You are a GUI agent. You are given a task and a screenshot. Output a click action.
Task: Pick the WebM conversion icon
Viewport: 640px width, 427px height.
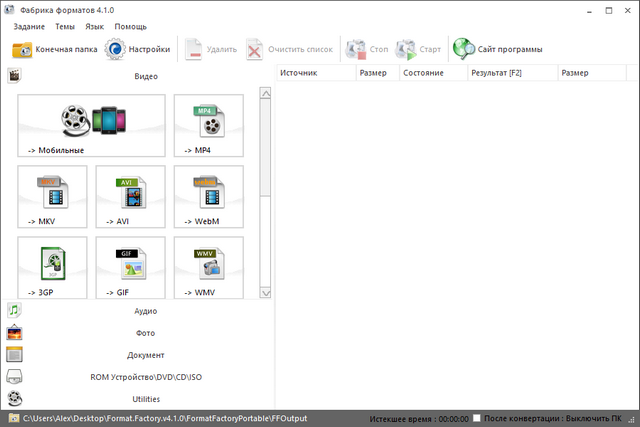coord(210,196)
